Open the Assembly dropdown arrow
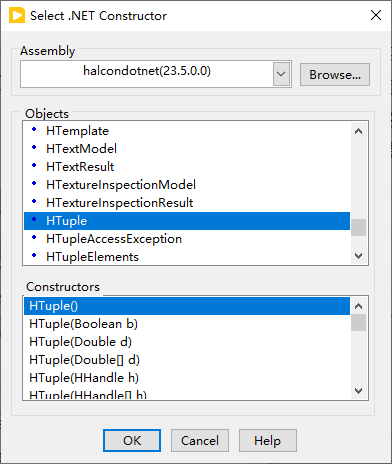The image size is (392, 464). click(281, 74)
